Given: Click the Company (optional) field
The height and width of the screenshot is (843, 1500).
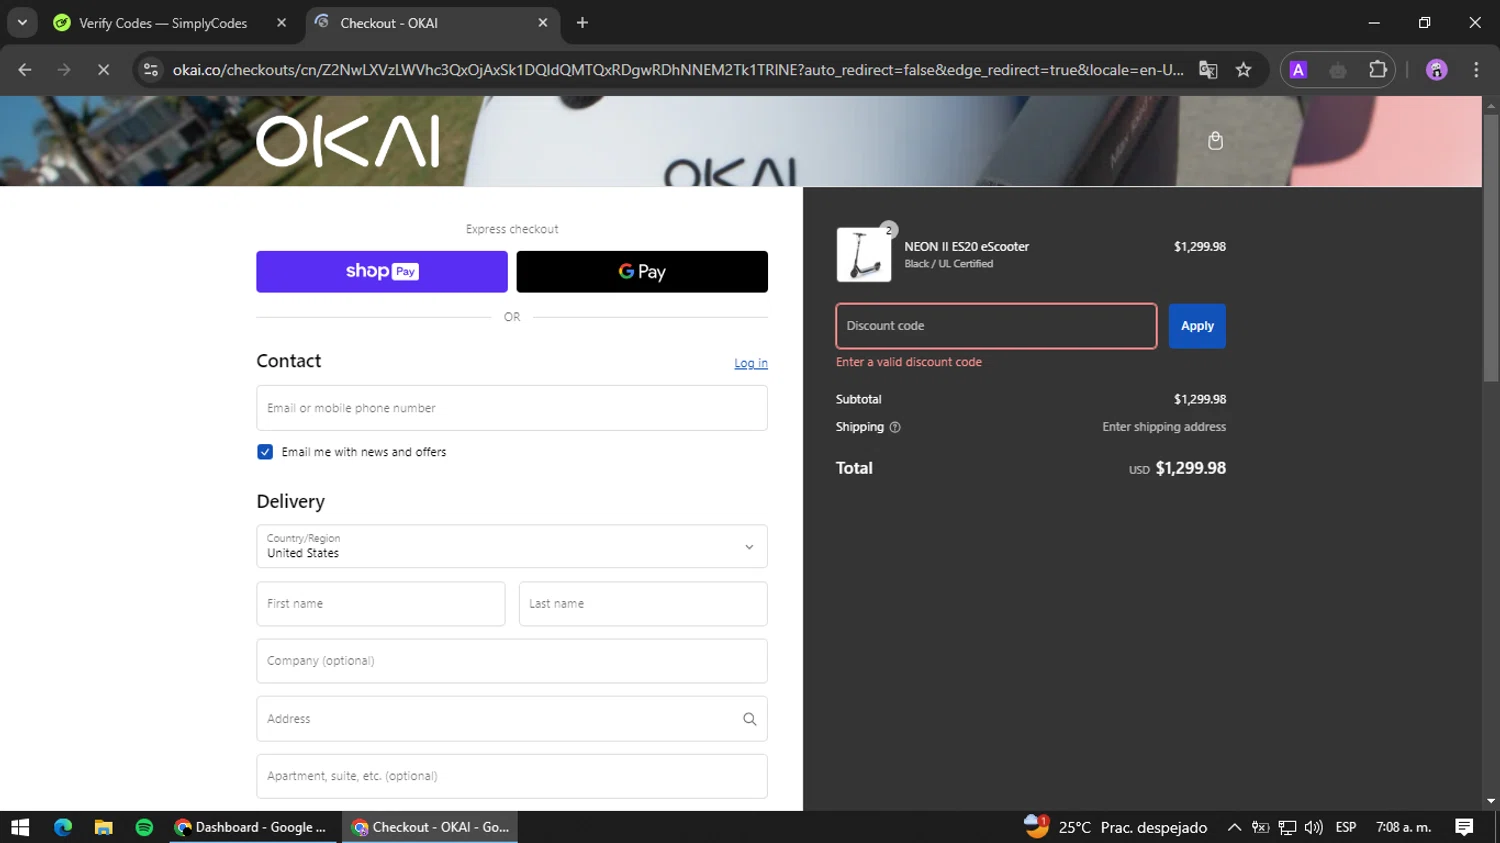Looking at the screenshot, I should pos(512,661).
